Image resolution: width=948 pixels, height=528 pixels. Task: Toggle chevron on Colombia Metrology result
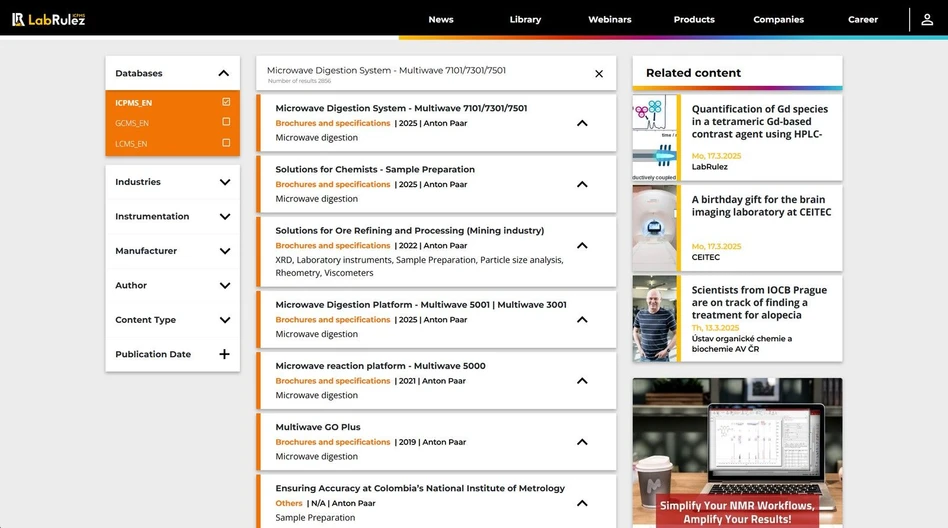[582, 503]
